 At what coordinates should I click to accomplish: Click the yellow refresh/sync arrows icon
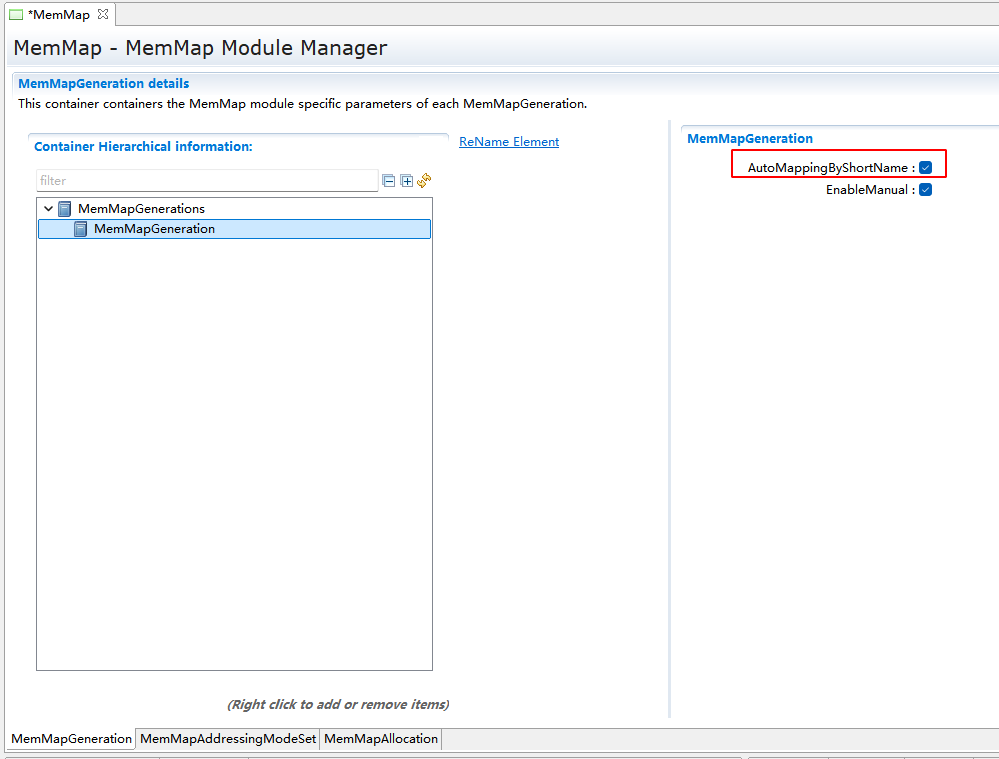(x=424, y=180)
